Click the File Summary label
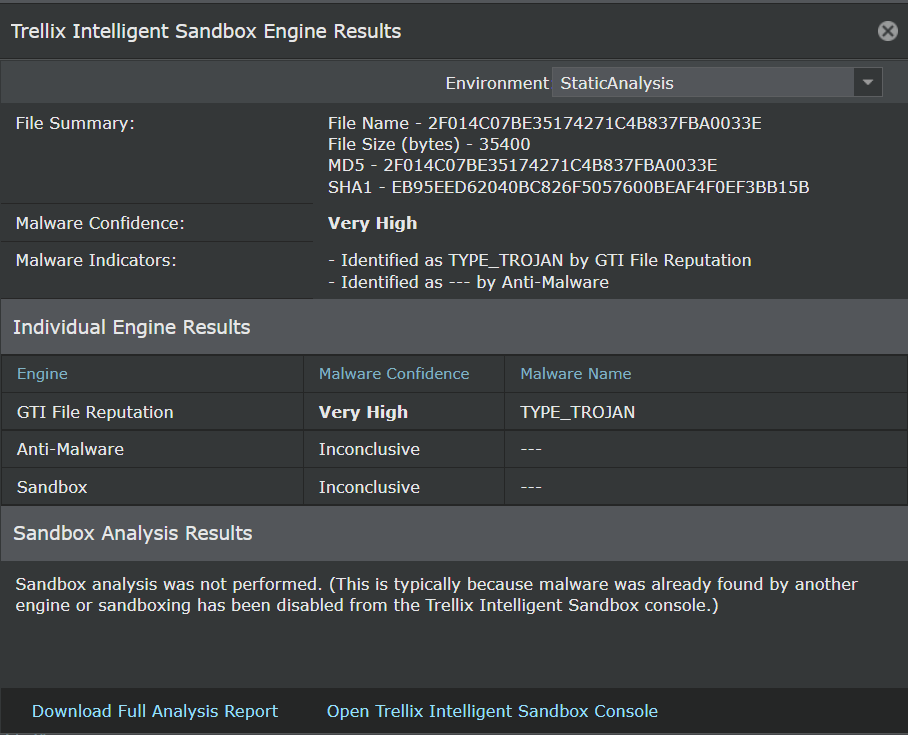 tap(75, 123)
